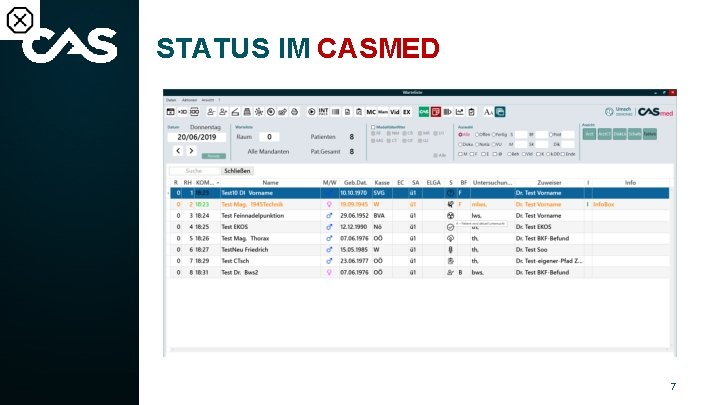
Task: Click the MC toolbar button
Action: (x=371, y=112)
